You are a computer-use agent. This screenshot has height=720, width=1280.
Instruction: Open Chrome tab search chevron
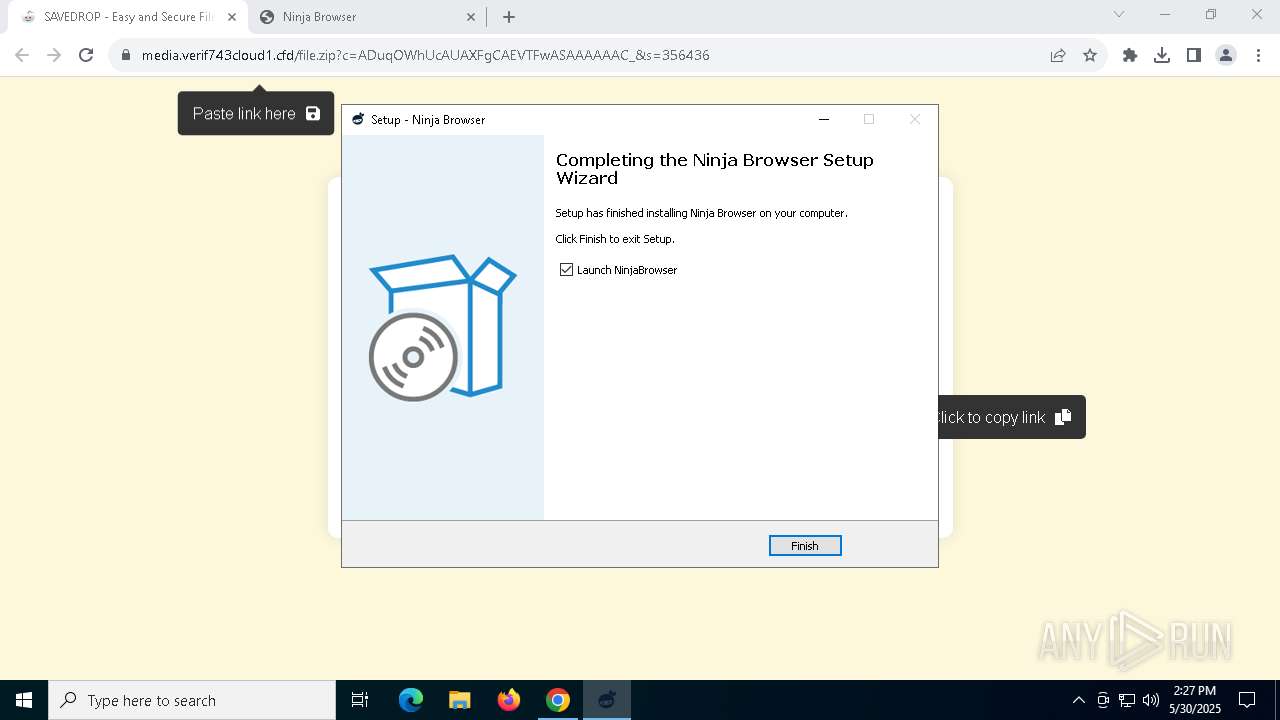(1119, 14)
